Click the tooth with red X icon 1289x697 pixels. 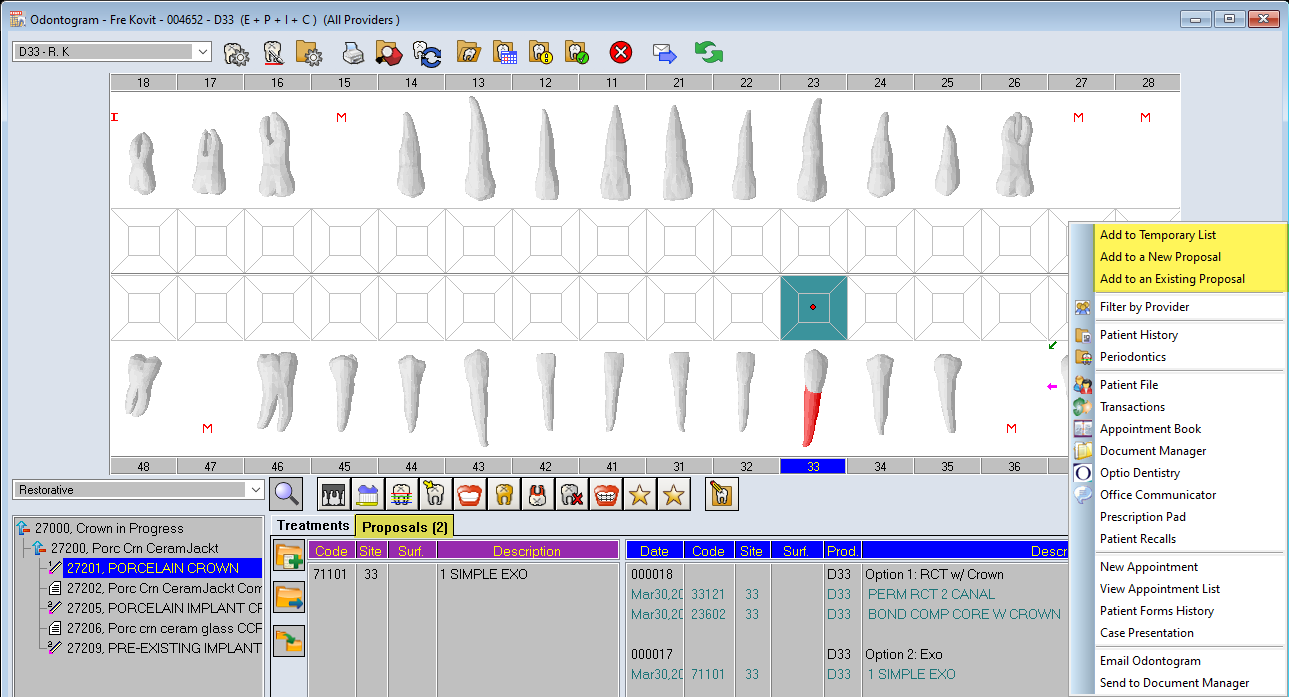pyautogui.click(x=571, y=494)
